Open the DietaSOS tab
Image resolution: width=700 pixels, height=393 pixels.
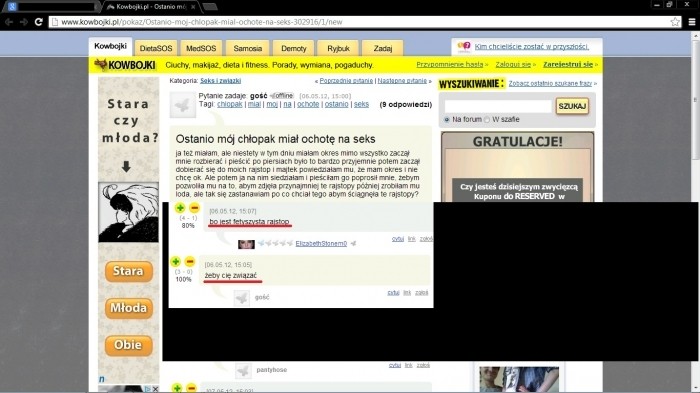156,48
